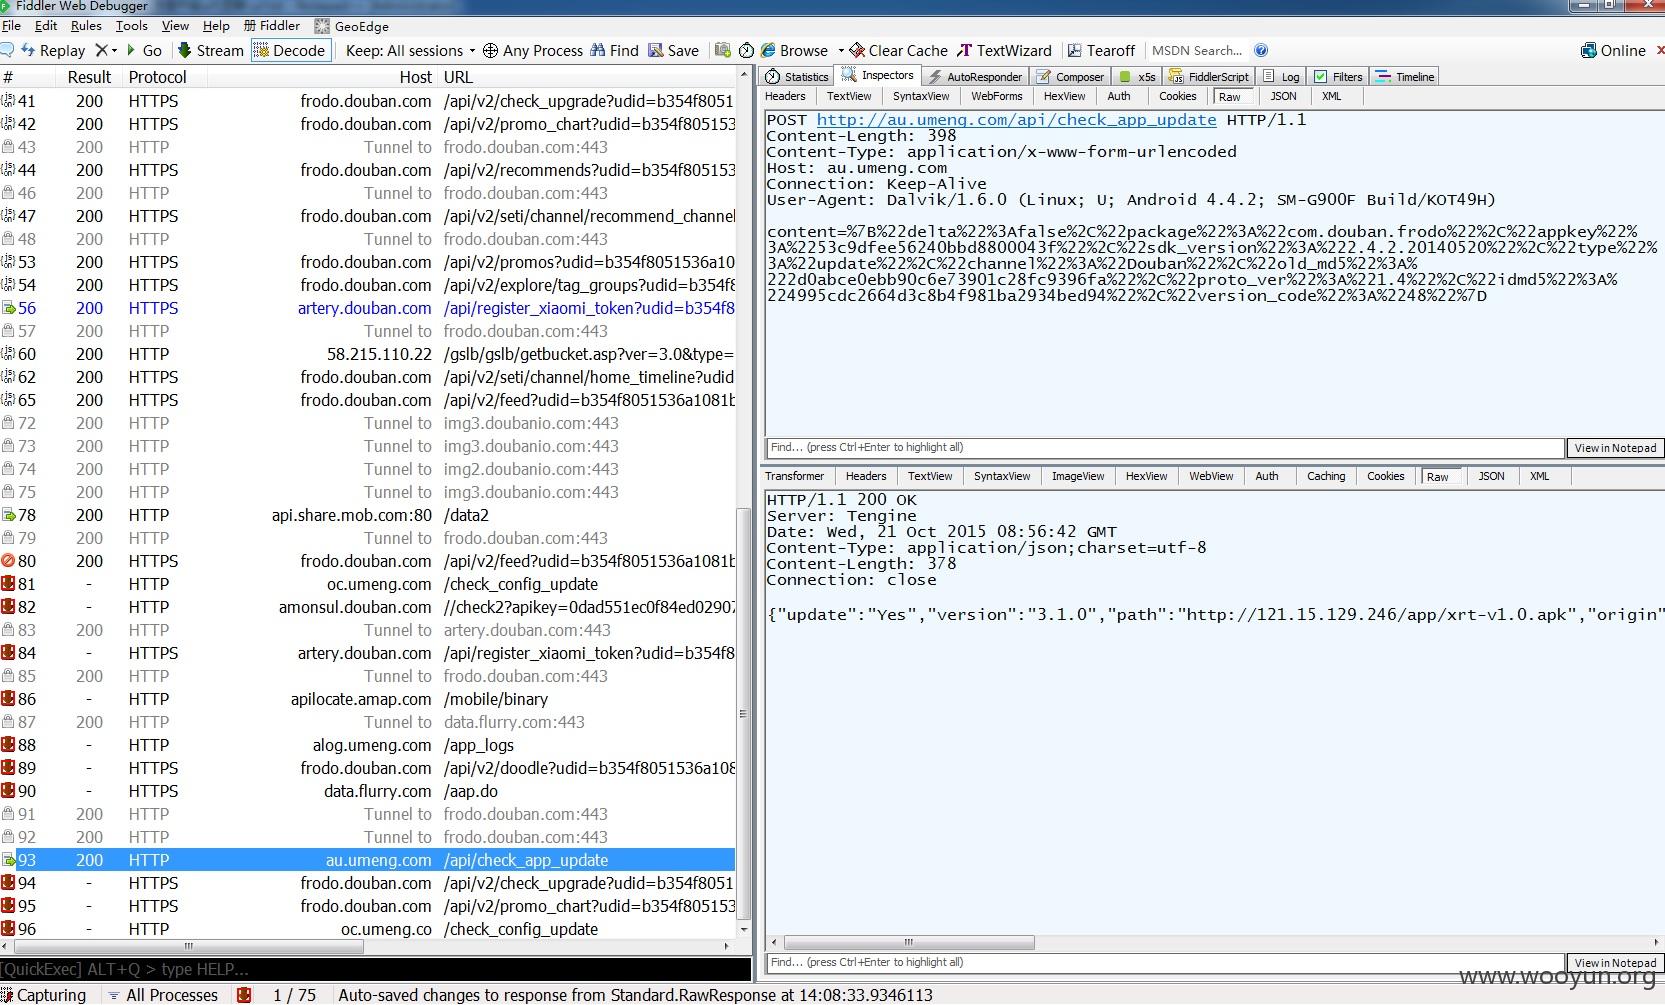Open the help question mark icon

click(x=1261, y=50)
